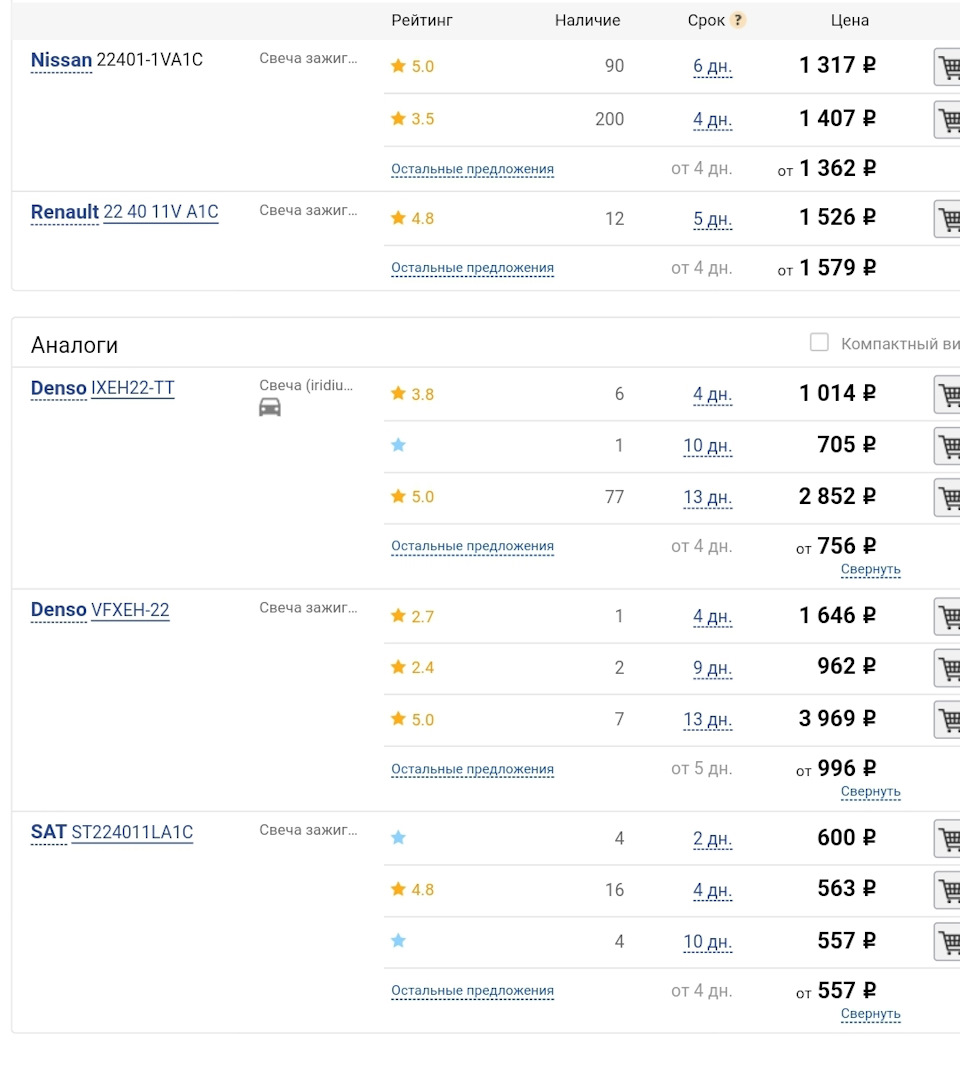Expand remaining offers for Nissan 22401-1VA1C
960x1074 pixels.
(472, 169)
